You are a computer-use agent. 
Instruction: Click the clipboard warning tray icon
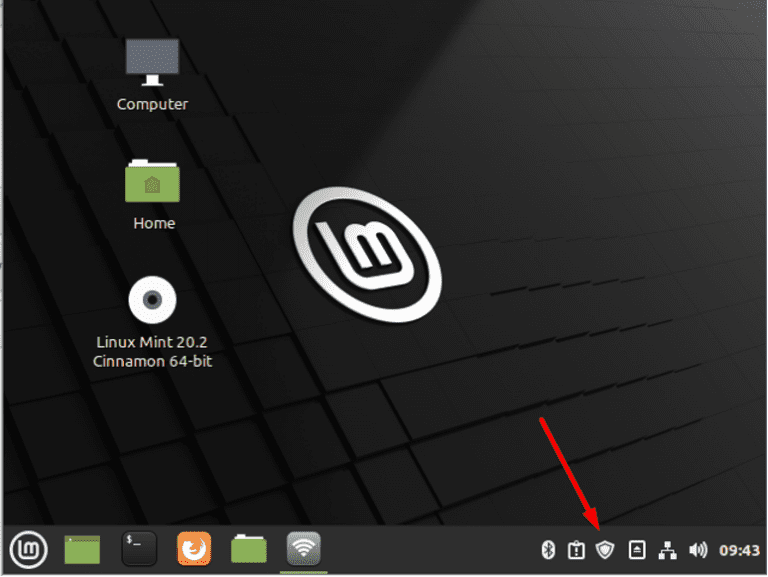click(576, 550)
